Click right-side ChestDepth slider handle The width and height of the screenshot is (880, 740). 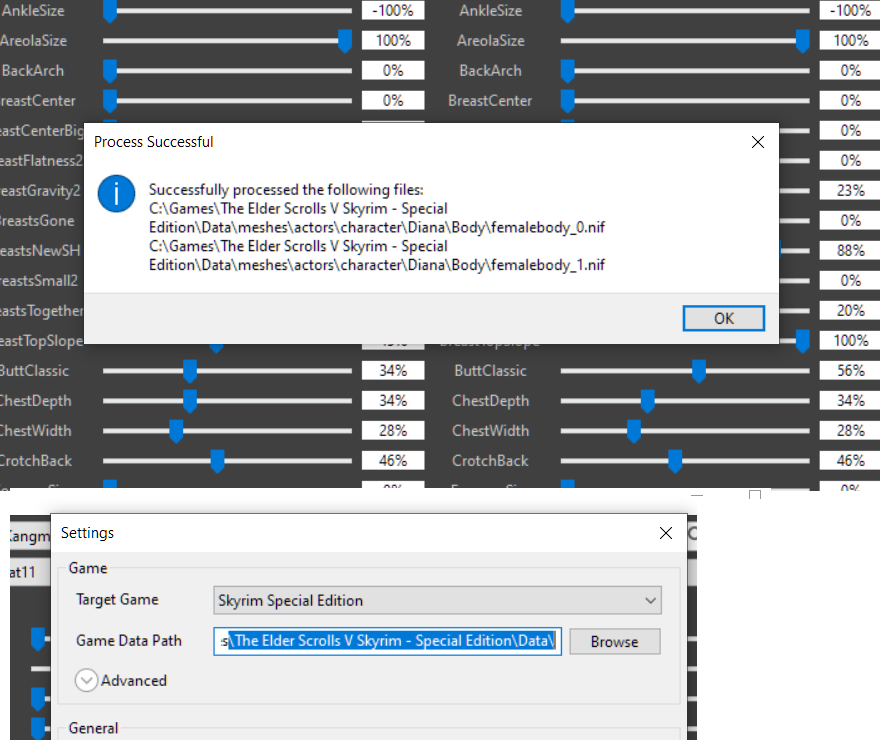pyautogui.click(x=647, y=401)
